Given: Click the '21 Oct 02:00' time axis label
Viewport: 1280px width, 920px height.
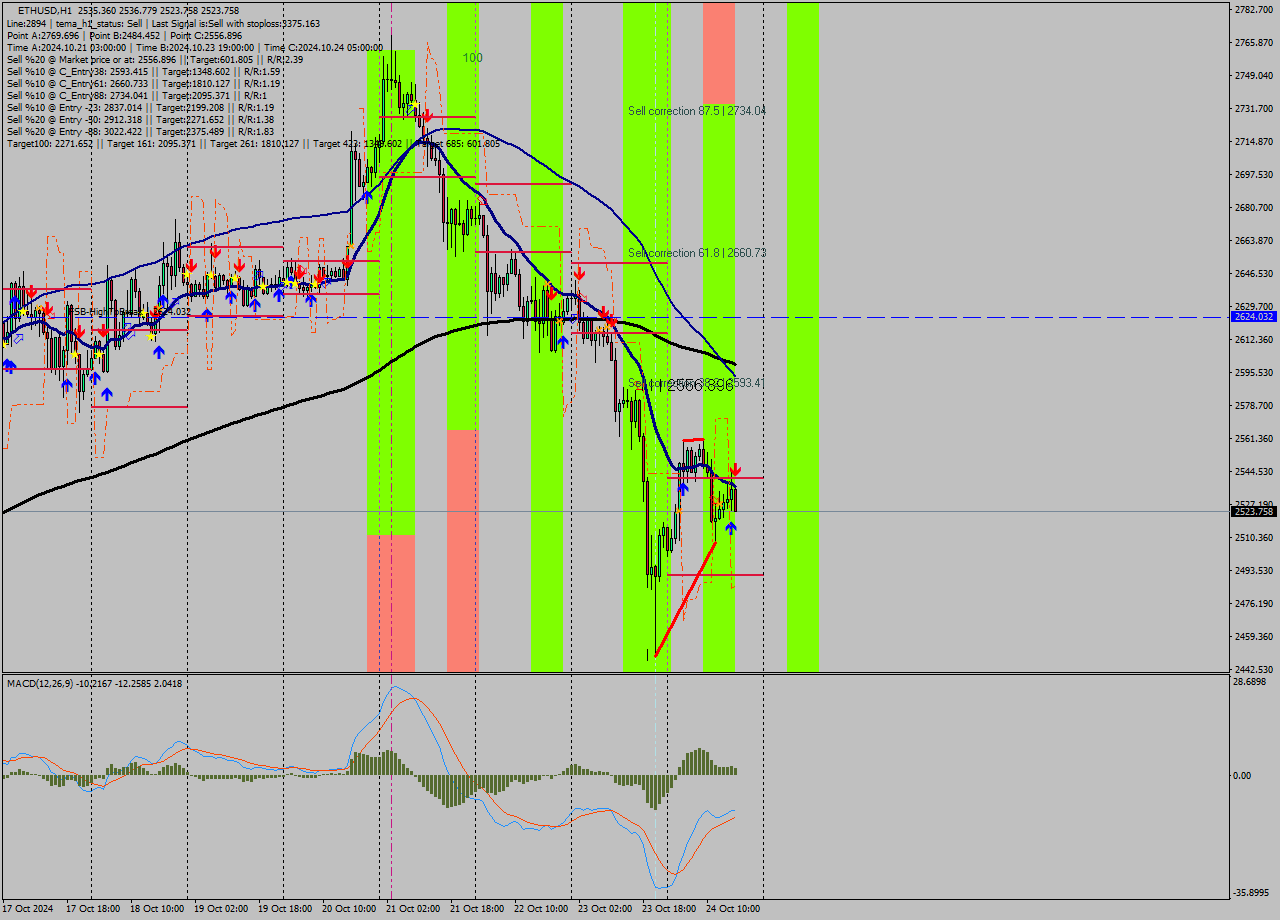Looking at the screenshot, I should tap(414, 909).
